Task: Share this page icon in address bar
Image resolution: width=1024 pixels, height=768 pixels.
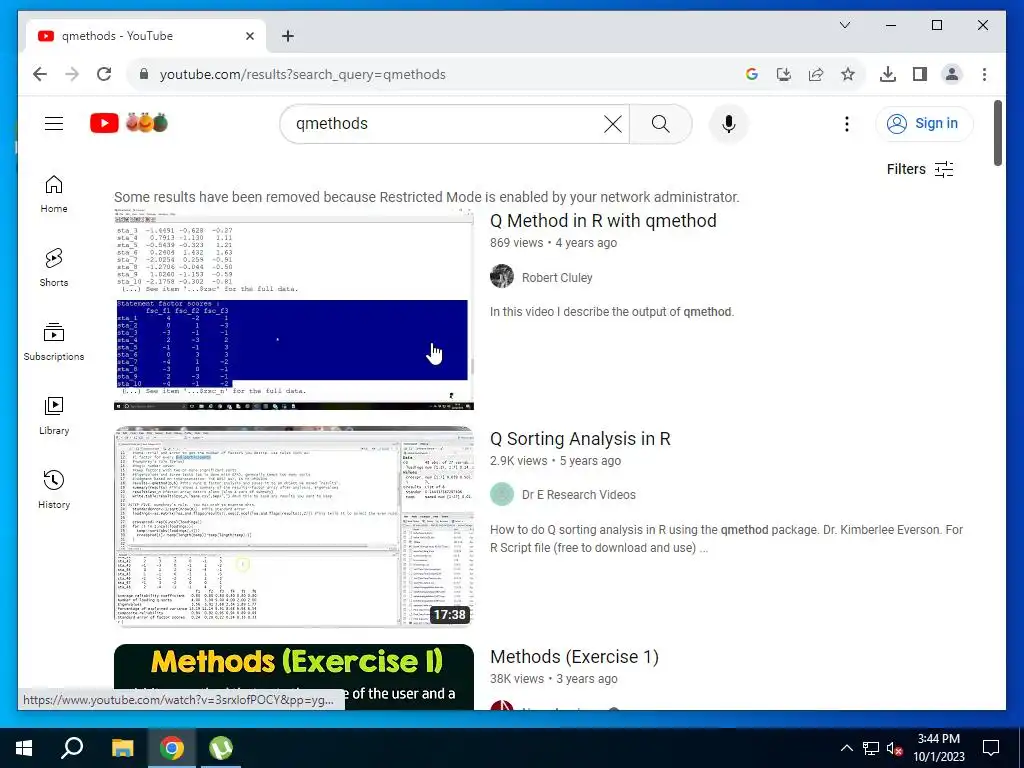Action: (x=816, y=74)
